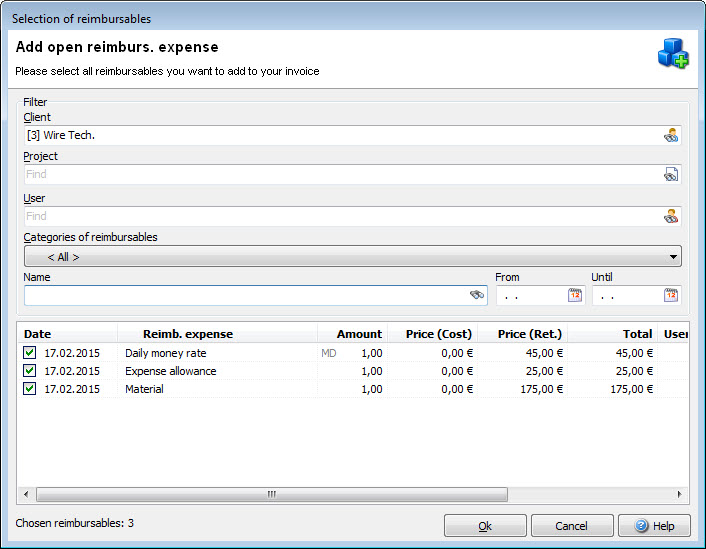Sort by Price (Cost) column header
706x549 pixels.
pos(433,334)
